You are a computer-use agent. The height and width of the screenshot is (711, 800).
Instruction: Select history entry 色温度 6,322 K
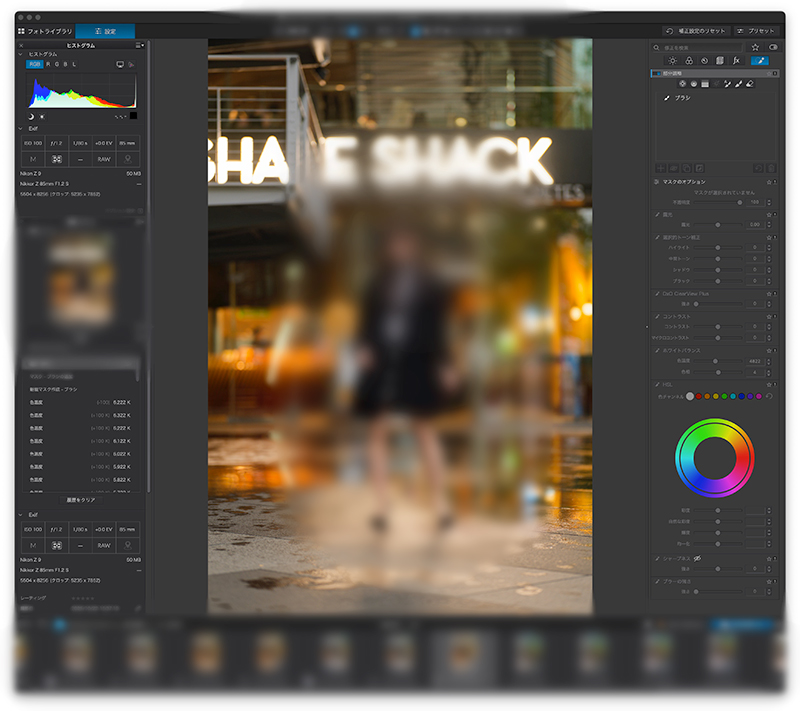coord(80,415)
